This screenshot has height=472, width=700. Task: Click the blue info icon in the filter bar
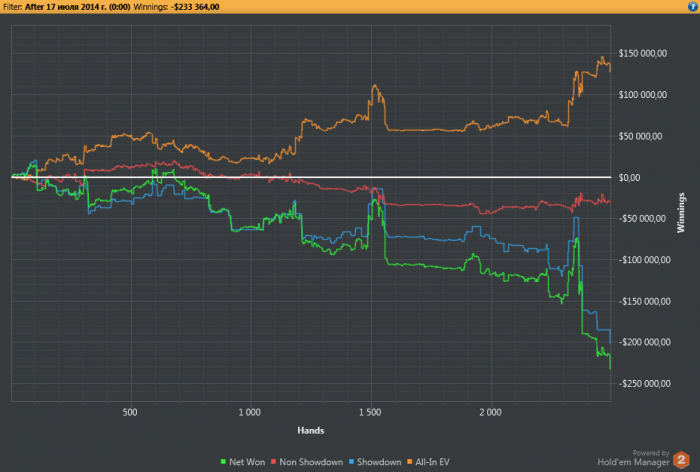tap(692, 7)
